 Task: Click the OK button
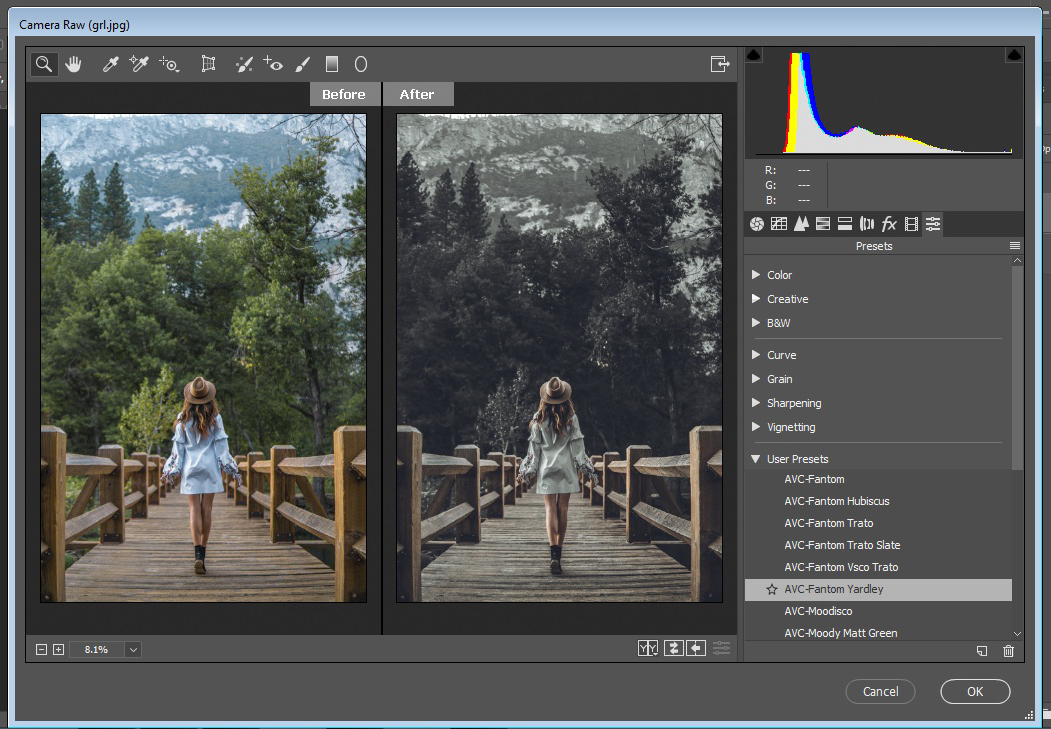click(x=974, y=691)
